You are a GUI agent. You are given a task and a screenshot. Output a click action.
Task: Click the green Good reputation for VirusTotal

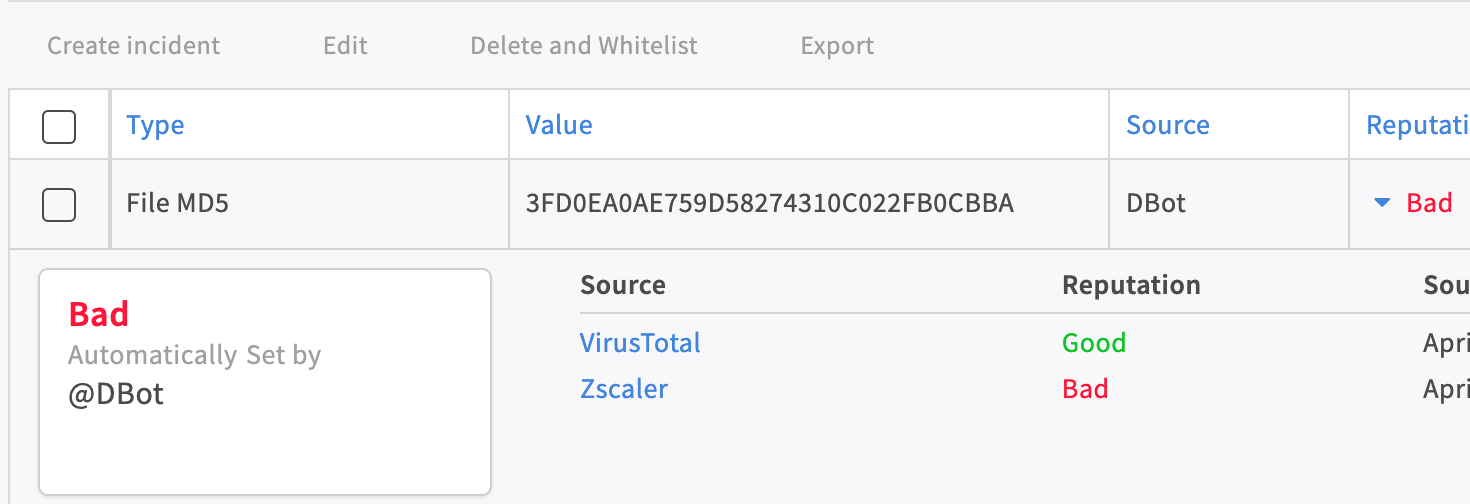(1094, 343)
